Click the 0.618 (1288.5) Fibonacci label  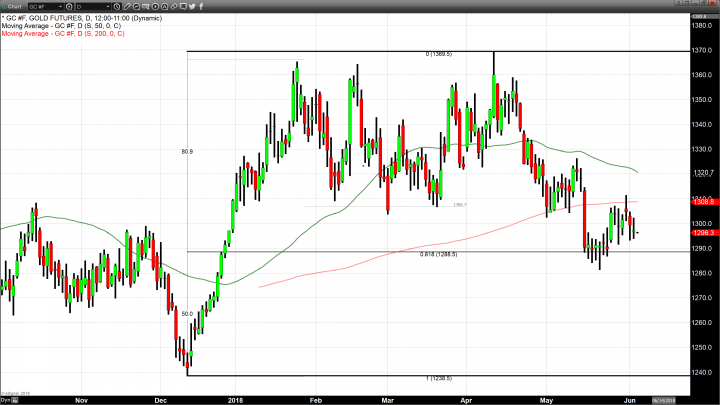tap(439, 254)
